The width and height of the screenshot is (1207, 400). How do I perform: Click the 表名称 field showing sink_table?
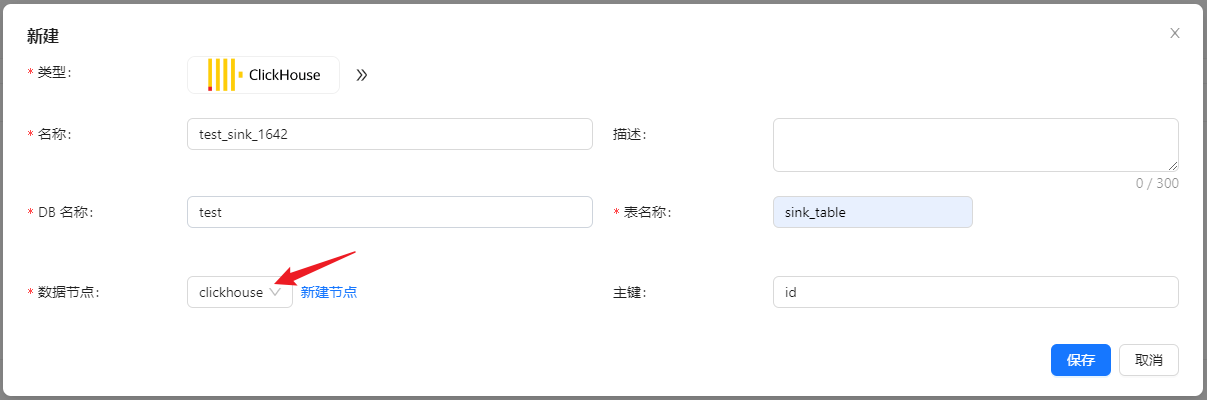click(x=872, y=212)
